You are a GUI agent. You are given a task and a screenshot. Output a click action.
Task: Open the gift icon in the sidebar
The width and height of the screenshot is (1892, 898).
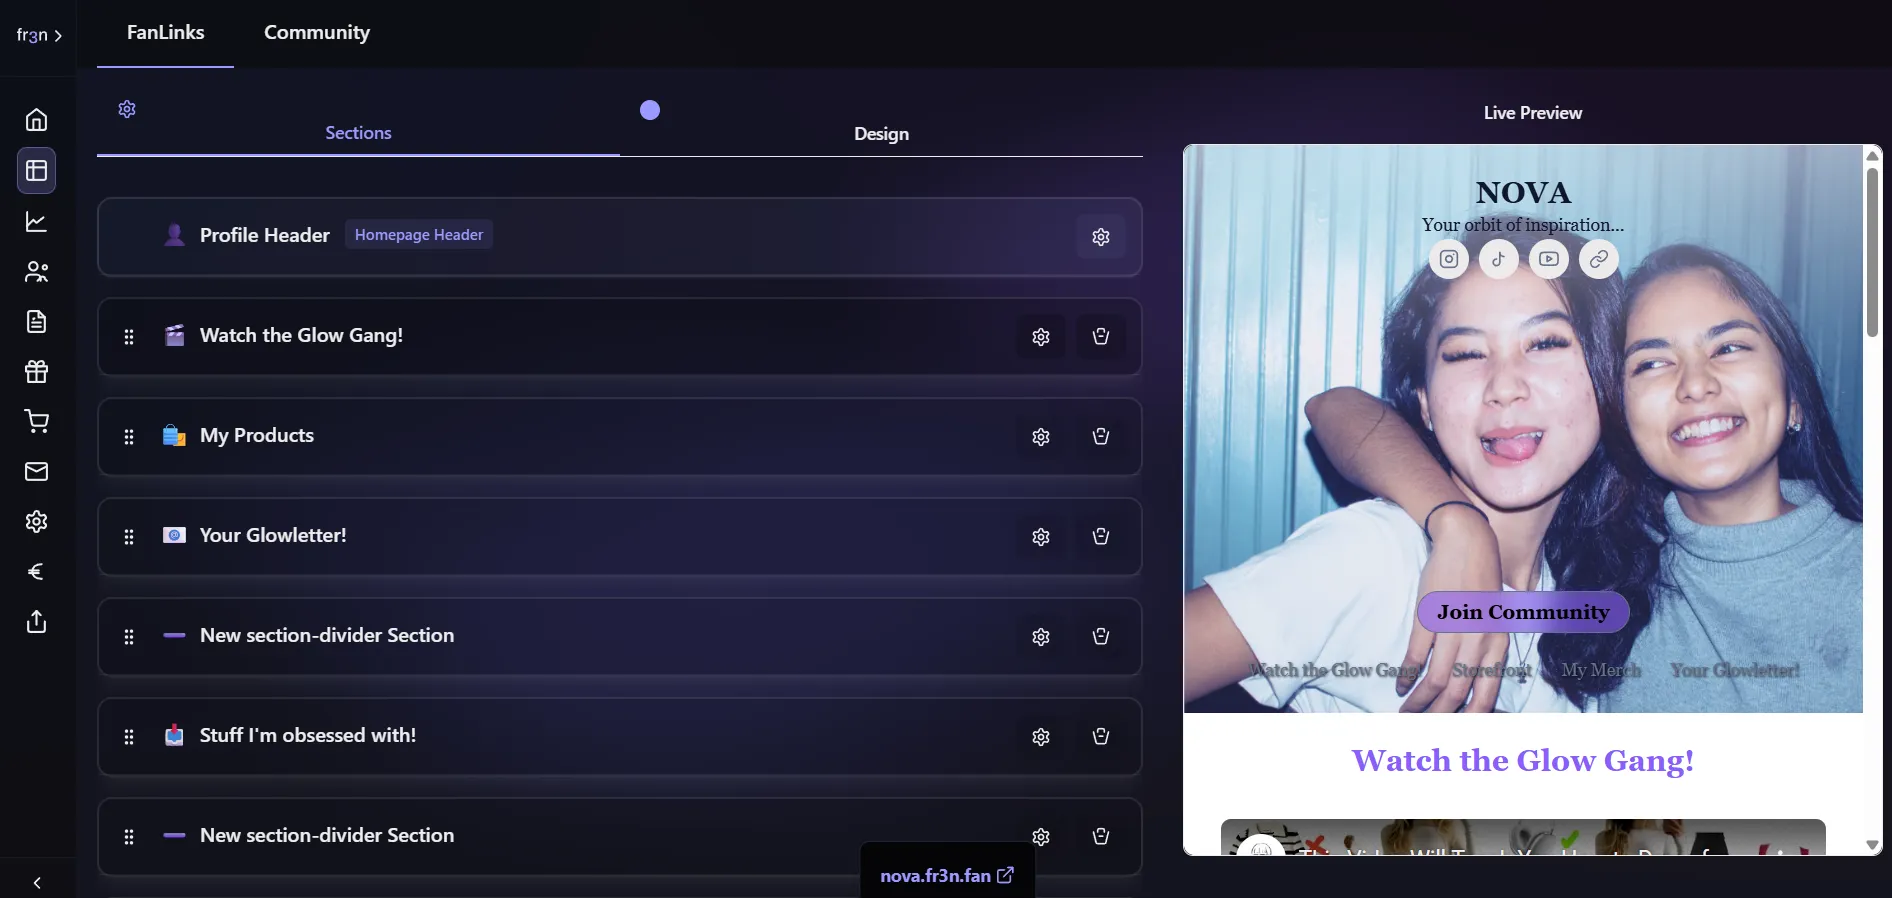(36, 372)
